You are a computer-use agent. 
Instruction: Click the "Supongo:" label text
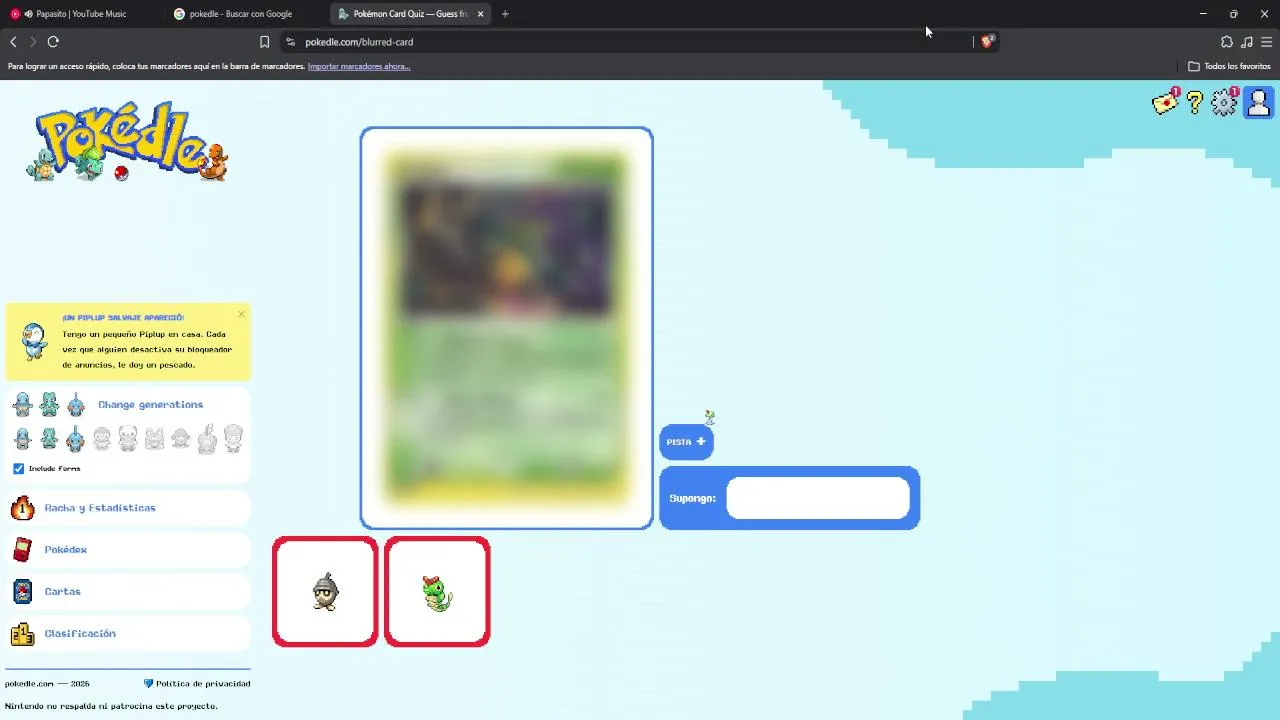click(693, 498)
